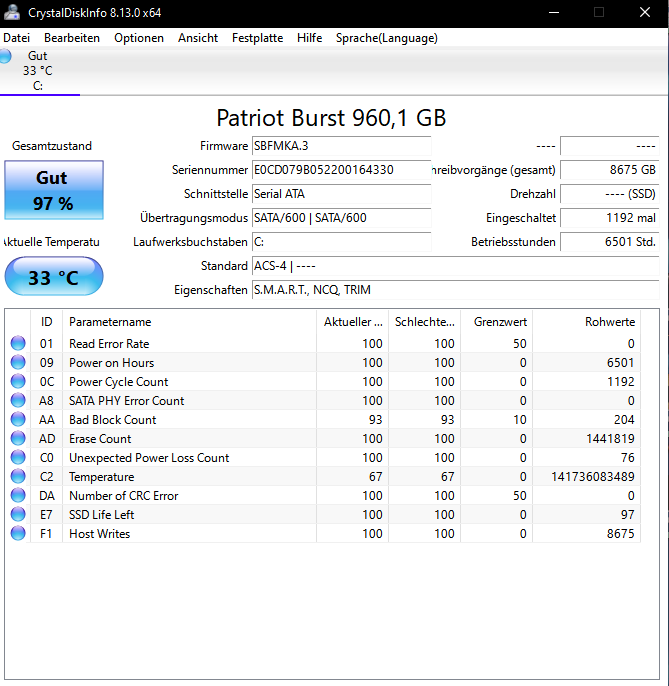
Task: Click the Rohwerte column header
Action: [x=587, y=322]
